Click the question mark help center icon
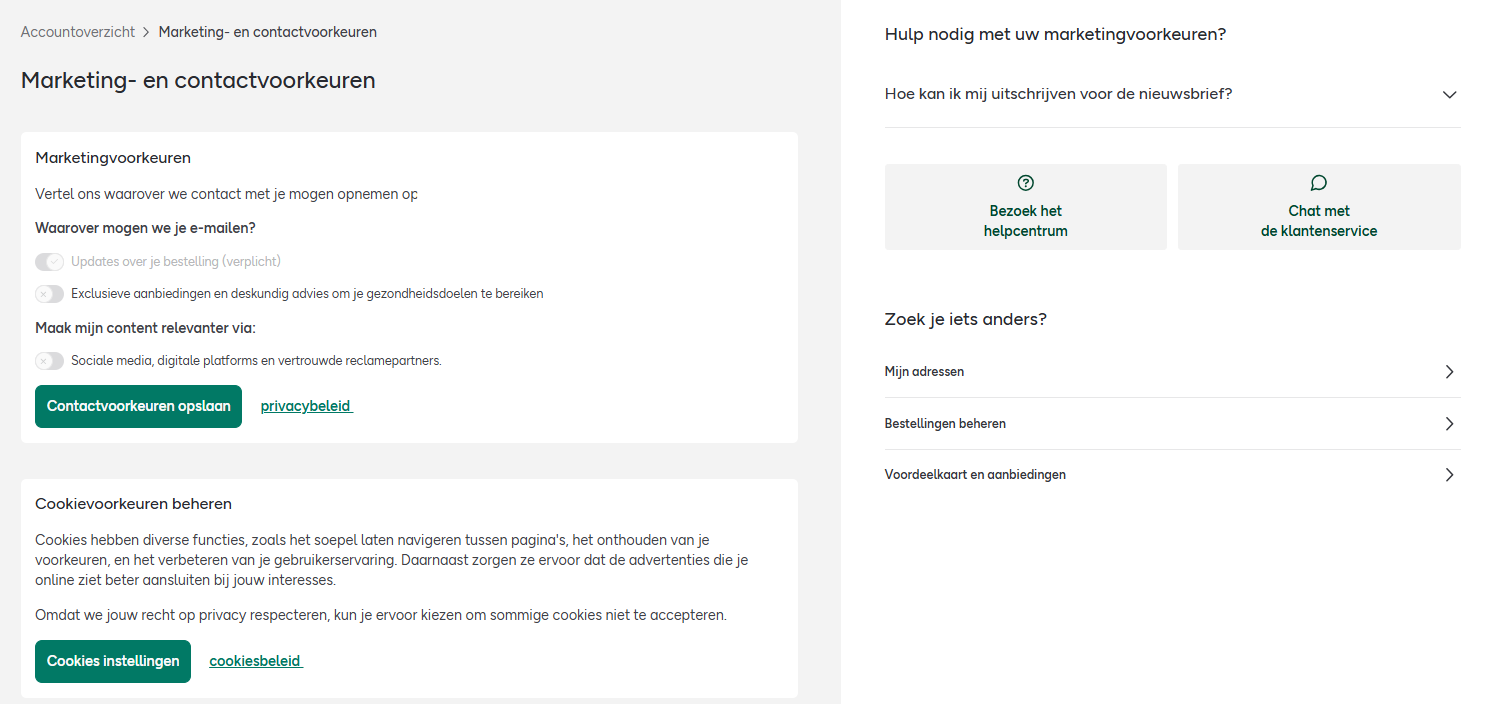This screenshot has width=1493, height=704. pos(1025,183)
